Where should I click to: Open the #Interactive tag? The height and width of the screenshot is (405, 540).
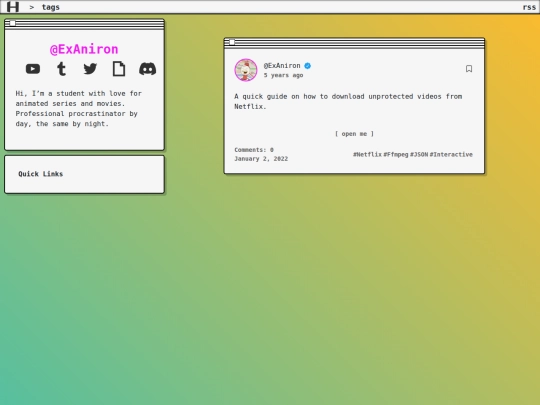click(451, 155)
